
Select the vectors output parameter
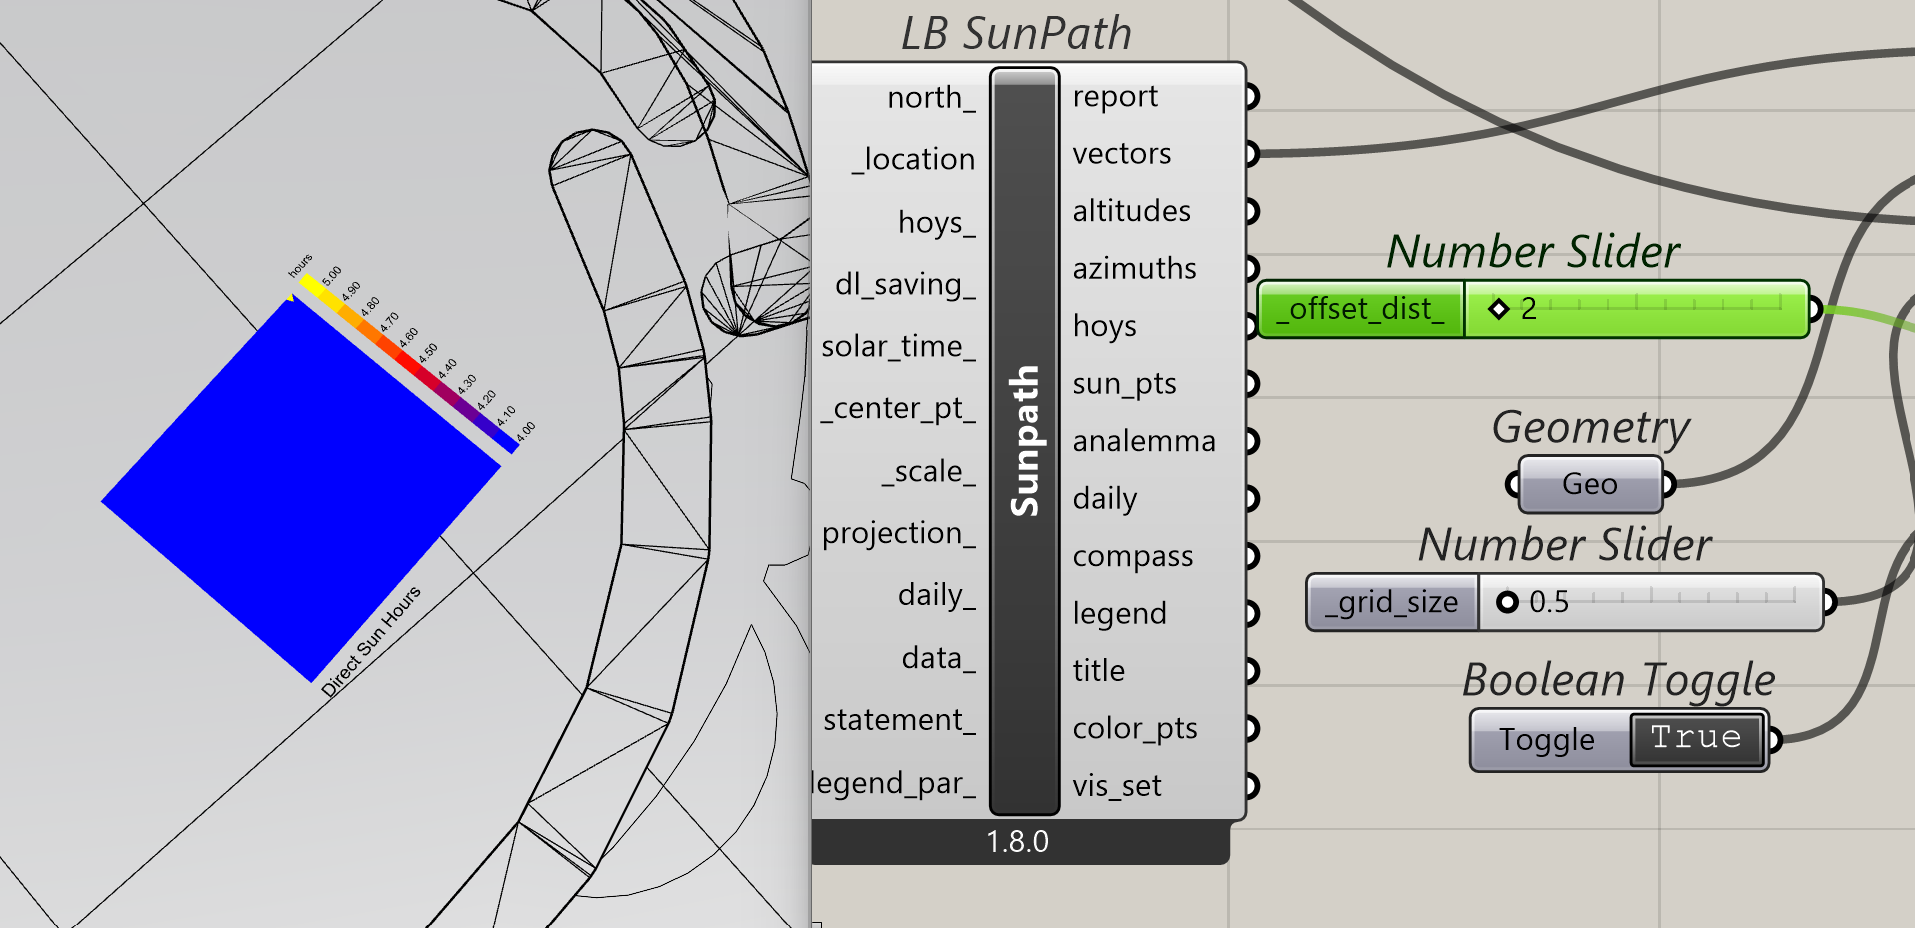coord(1121,154)
